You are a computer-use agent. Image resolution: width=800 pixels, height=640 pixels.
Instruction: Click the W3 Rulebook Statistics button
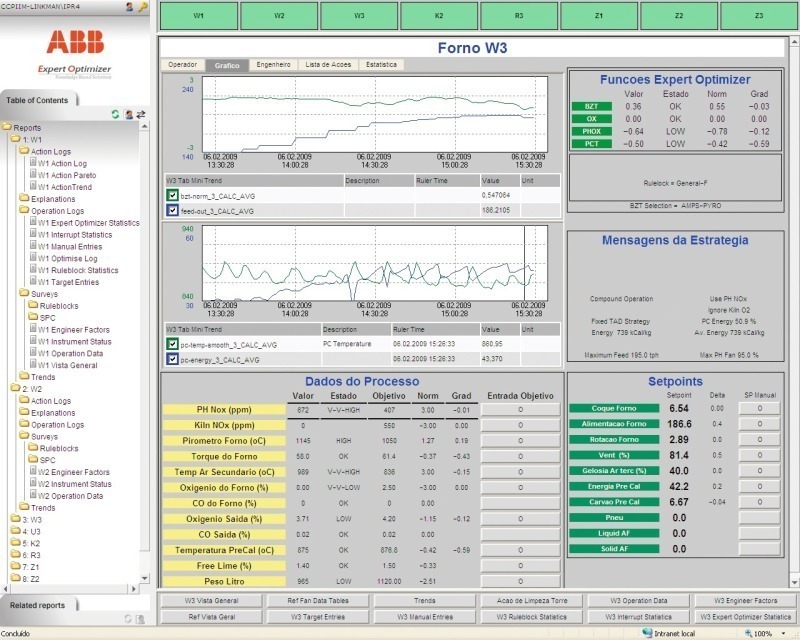(529, 617)
